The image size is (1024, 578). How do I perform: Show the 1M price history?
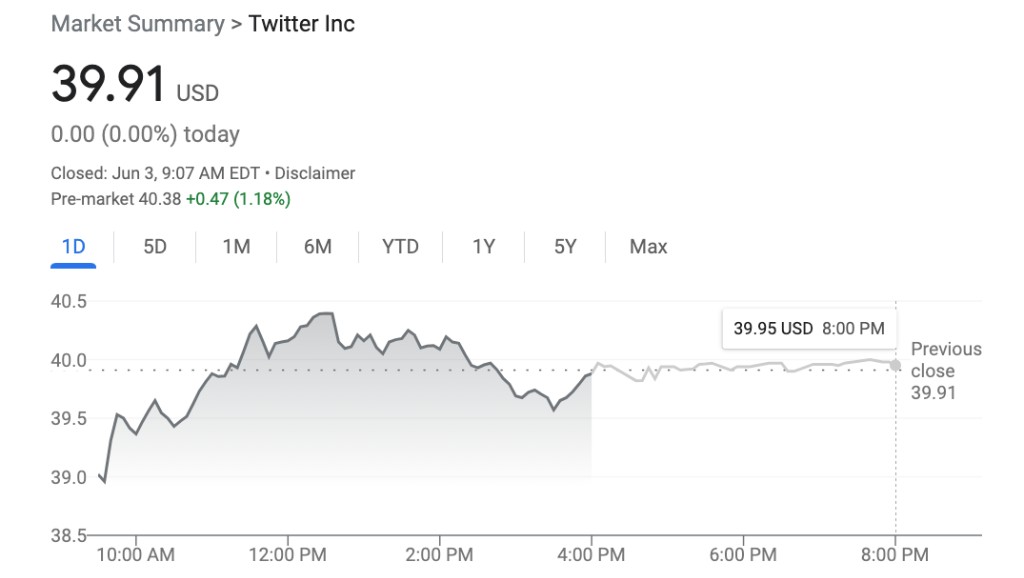[236, 247]
